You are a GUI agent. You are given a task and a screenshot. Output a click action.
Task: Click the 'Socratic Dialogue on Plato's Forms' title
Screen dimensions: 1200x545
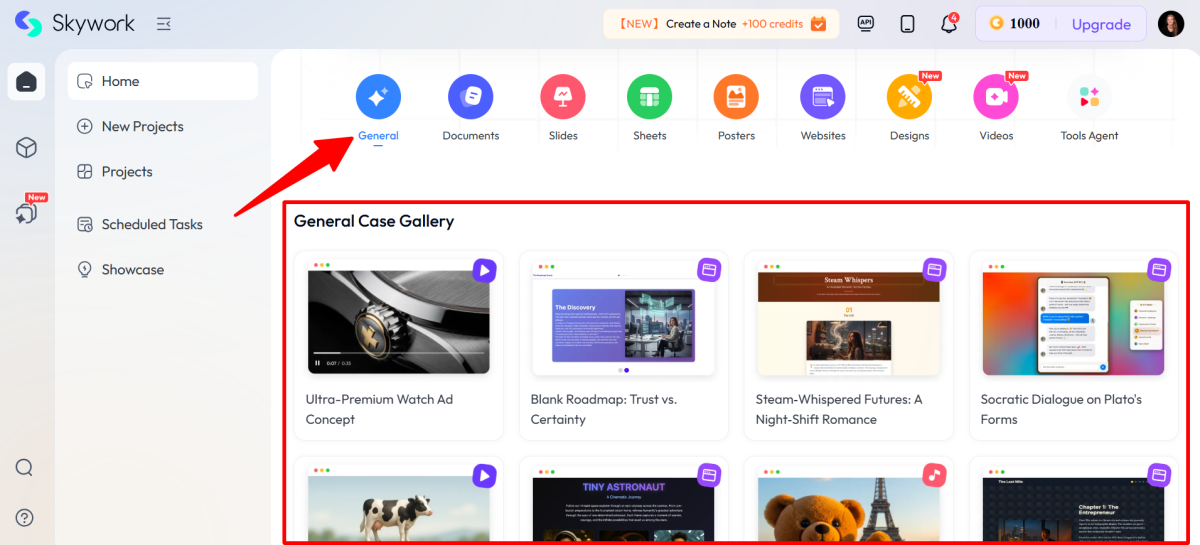pos(1061,409)
